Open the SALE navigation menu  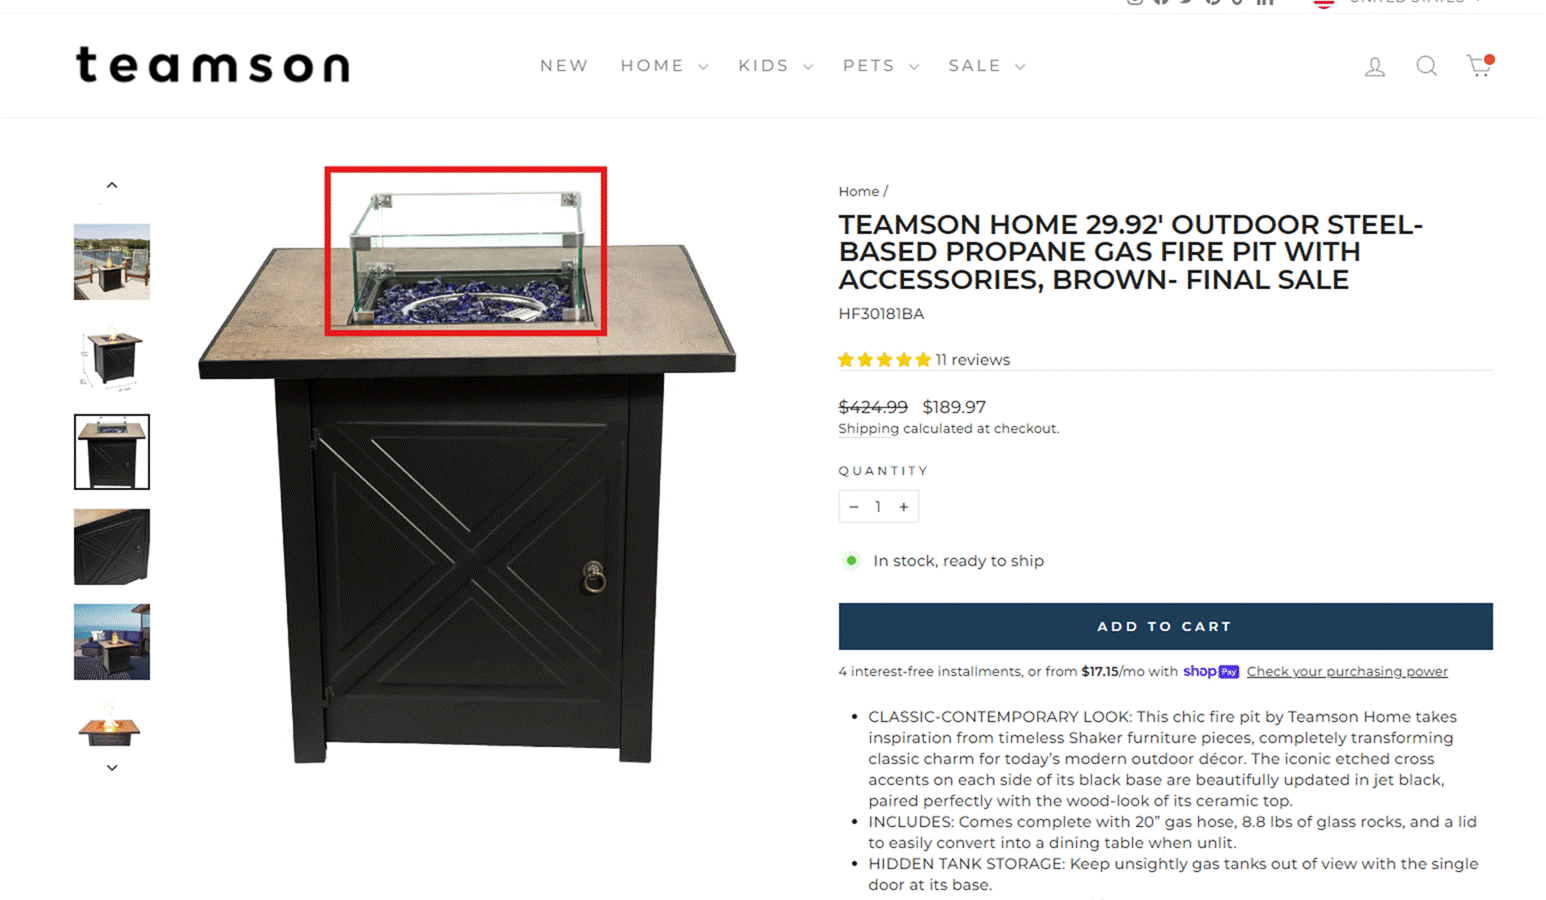click(986, 66)
